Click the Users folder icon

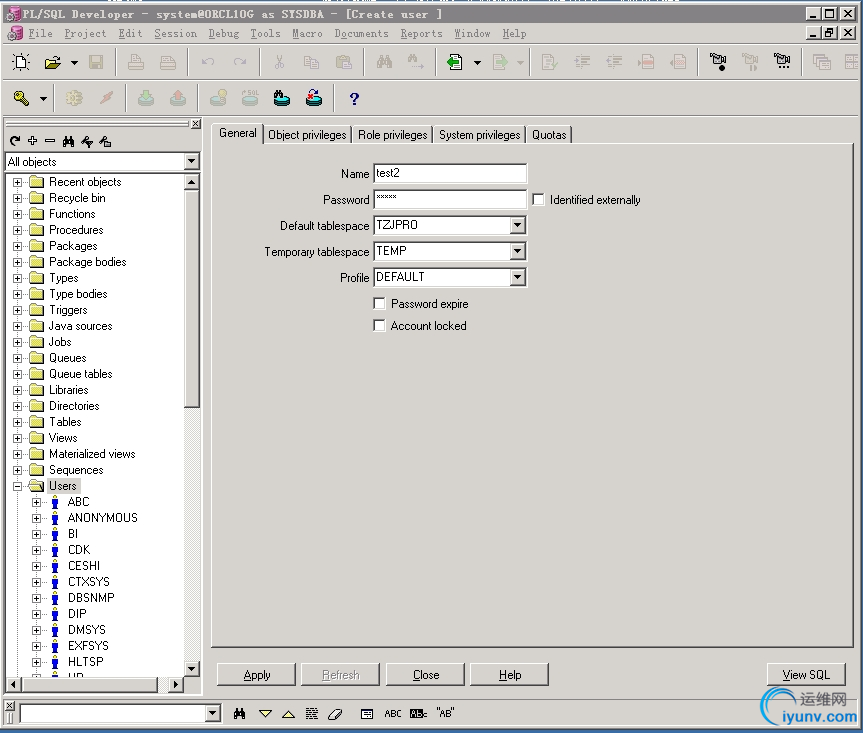point(37,486)
